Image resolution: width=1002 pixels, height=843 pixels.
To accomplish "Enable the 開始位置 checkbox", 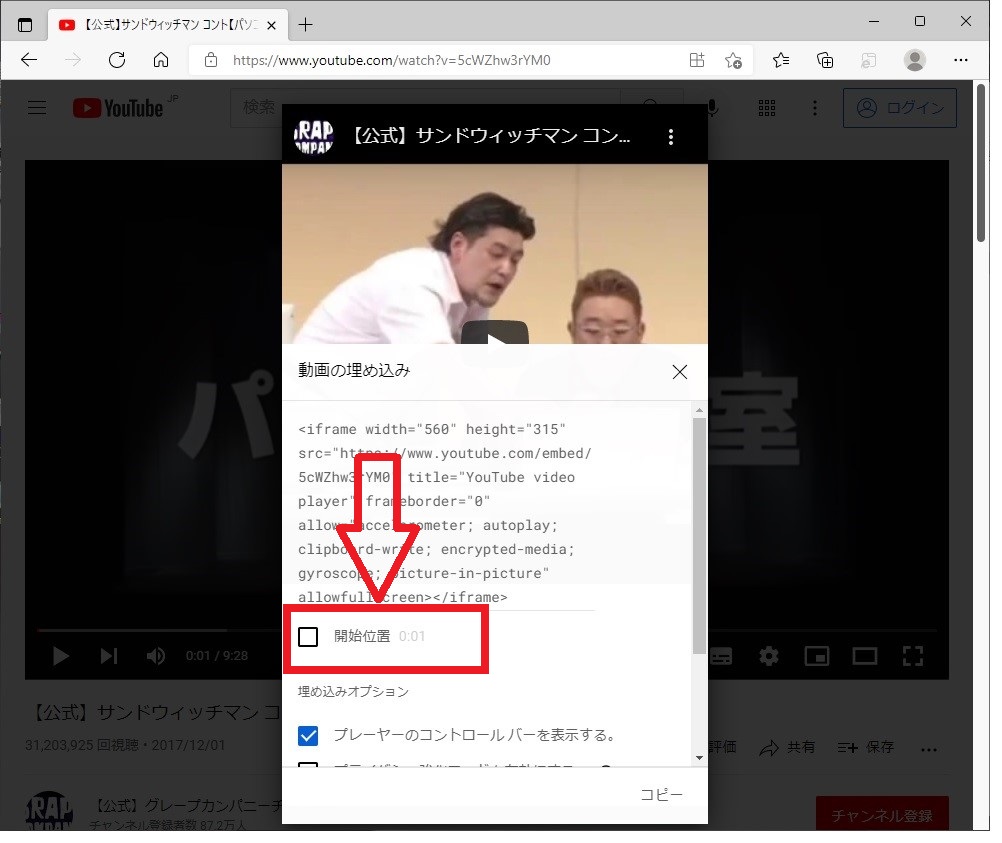I will click(308, 636).
